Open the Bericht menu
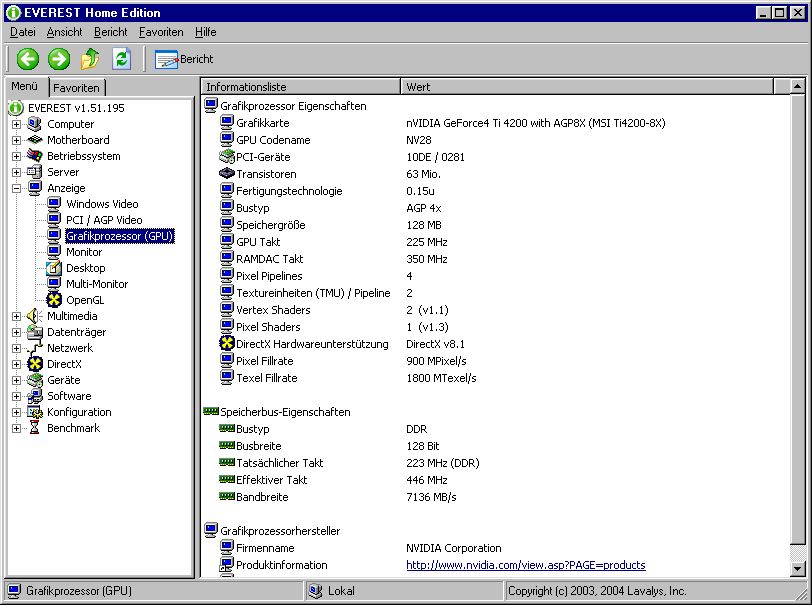This screenshot has height=606, width=812. coord(110,32)
